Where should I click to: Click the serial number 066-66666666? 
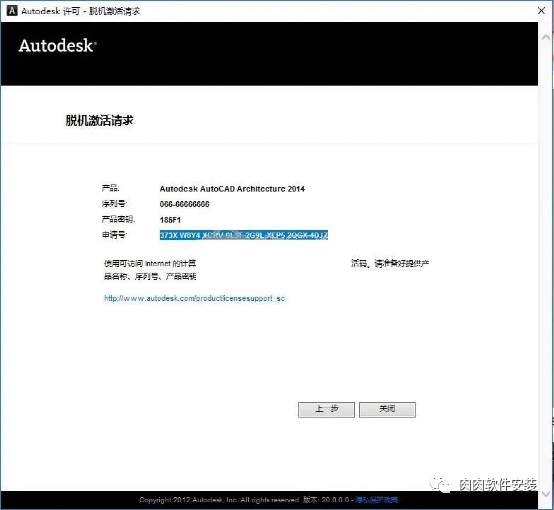[184, 204]
